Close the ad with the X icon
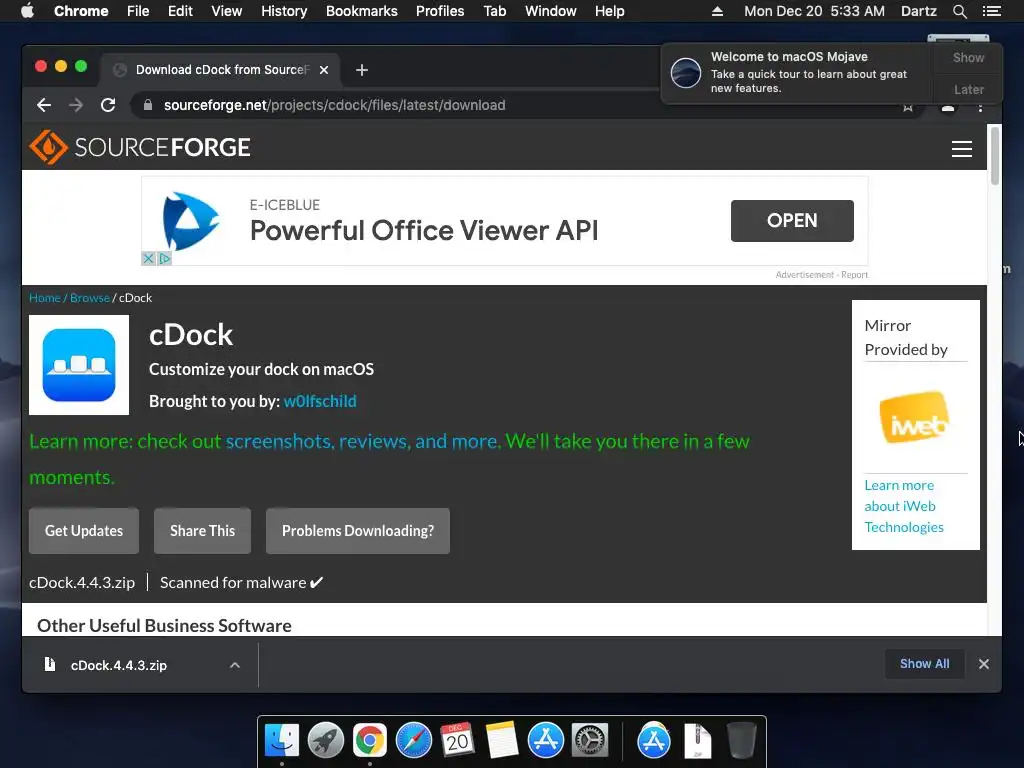This screenshot has width=1024, height=768. [148, 259]
